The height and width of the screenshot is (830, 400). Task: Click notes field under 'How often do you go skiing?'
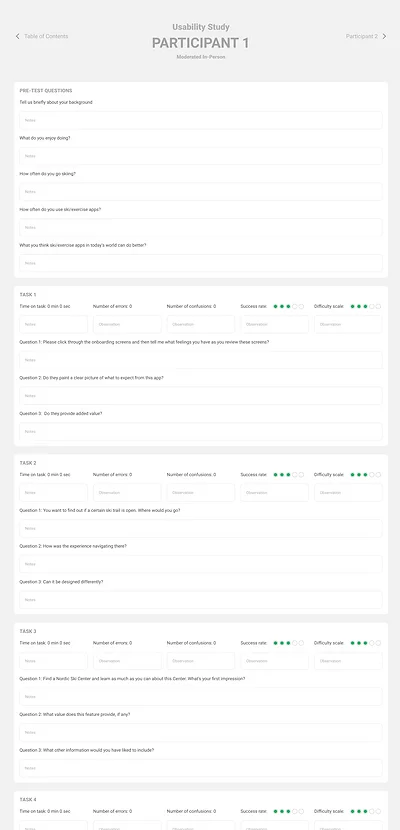pyautogui.click(x=201, y=192)
